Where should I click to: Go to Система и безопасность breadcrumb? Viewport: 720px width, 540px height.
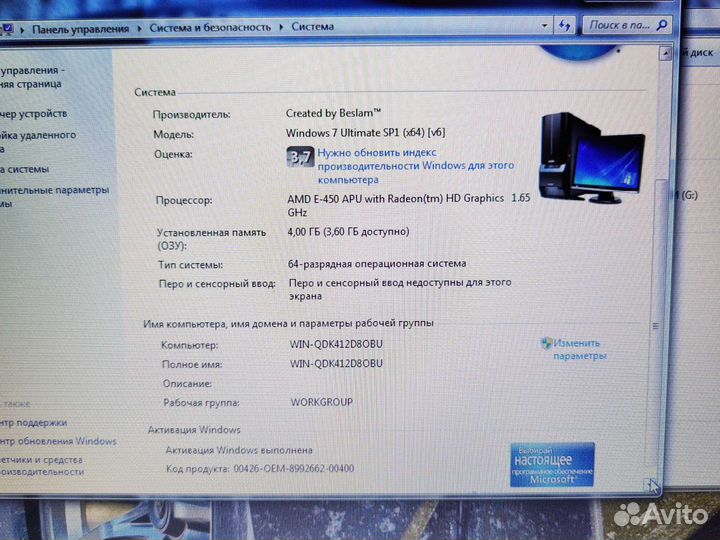(210, 28)
